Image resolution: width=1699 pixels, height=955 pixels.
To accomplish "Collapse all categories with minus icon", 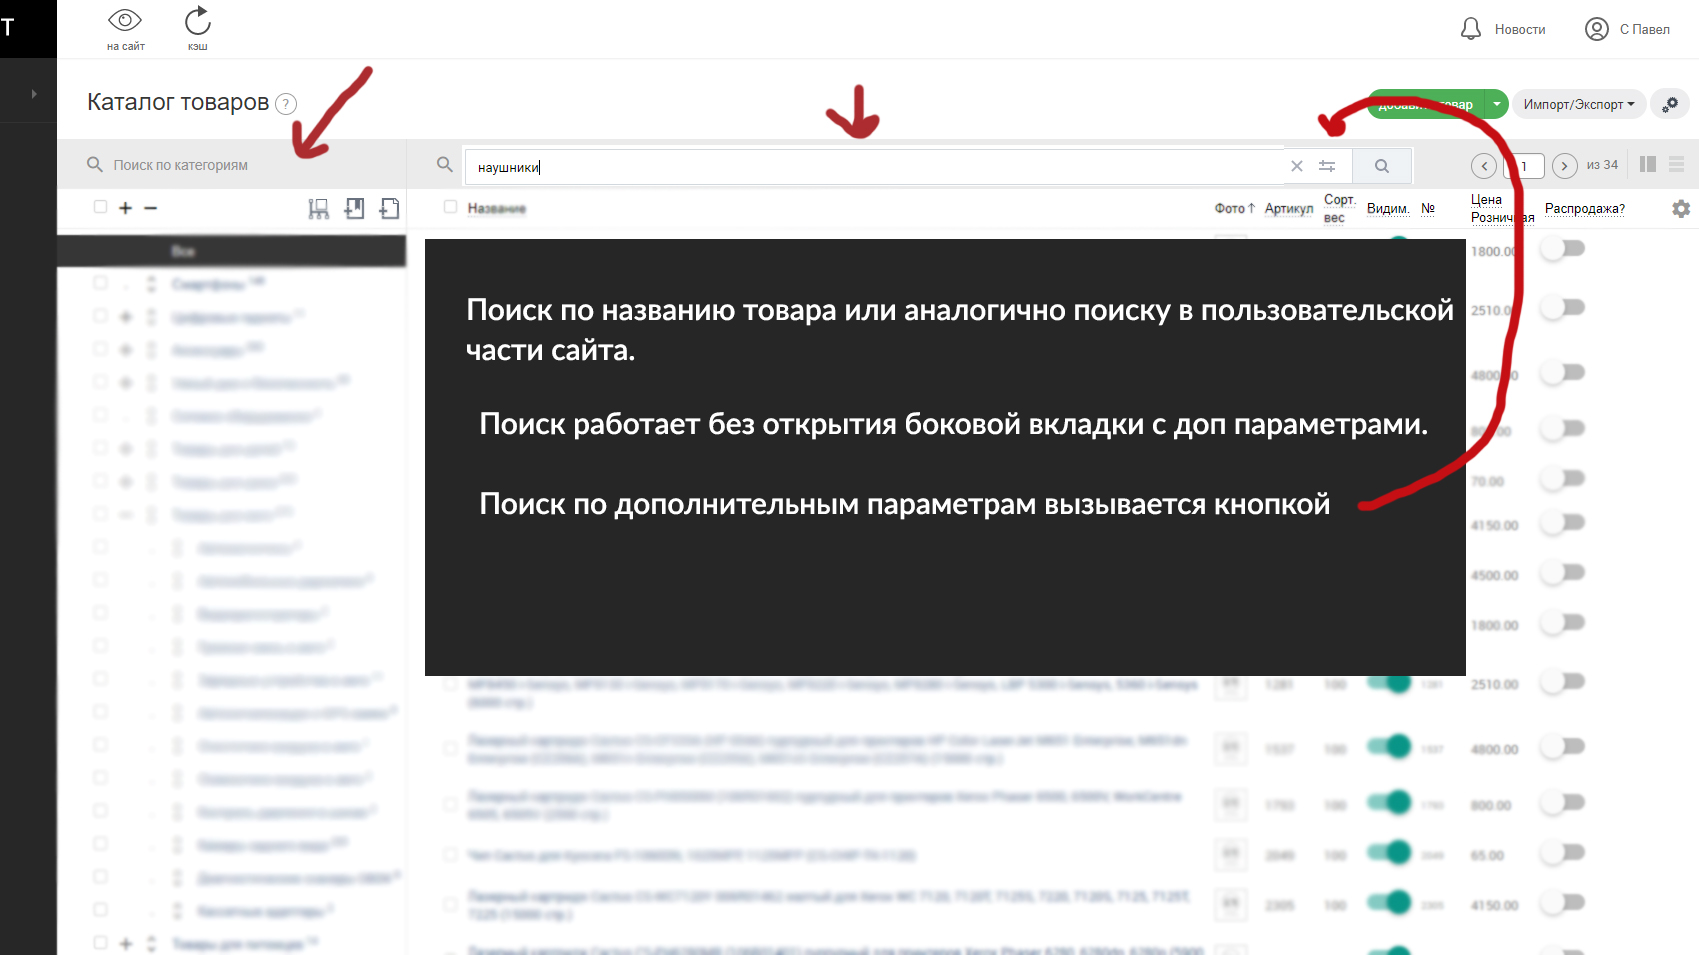I will (150, 208).
